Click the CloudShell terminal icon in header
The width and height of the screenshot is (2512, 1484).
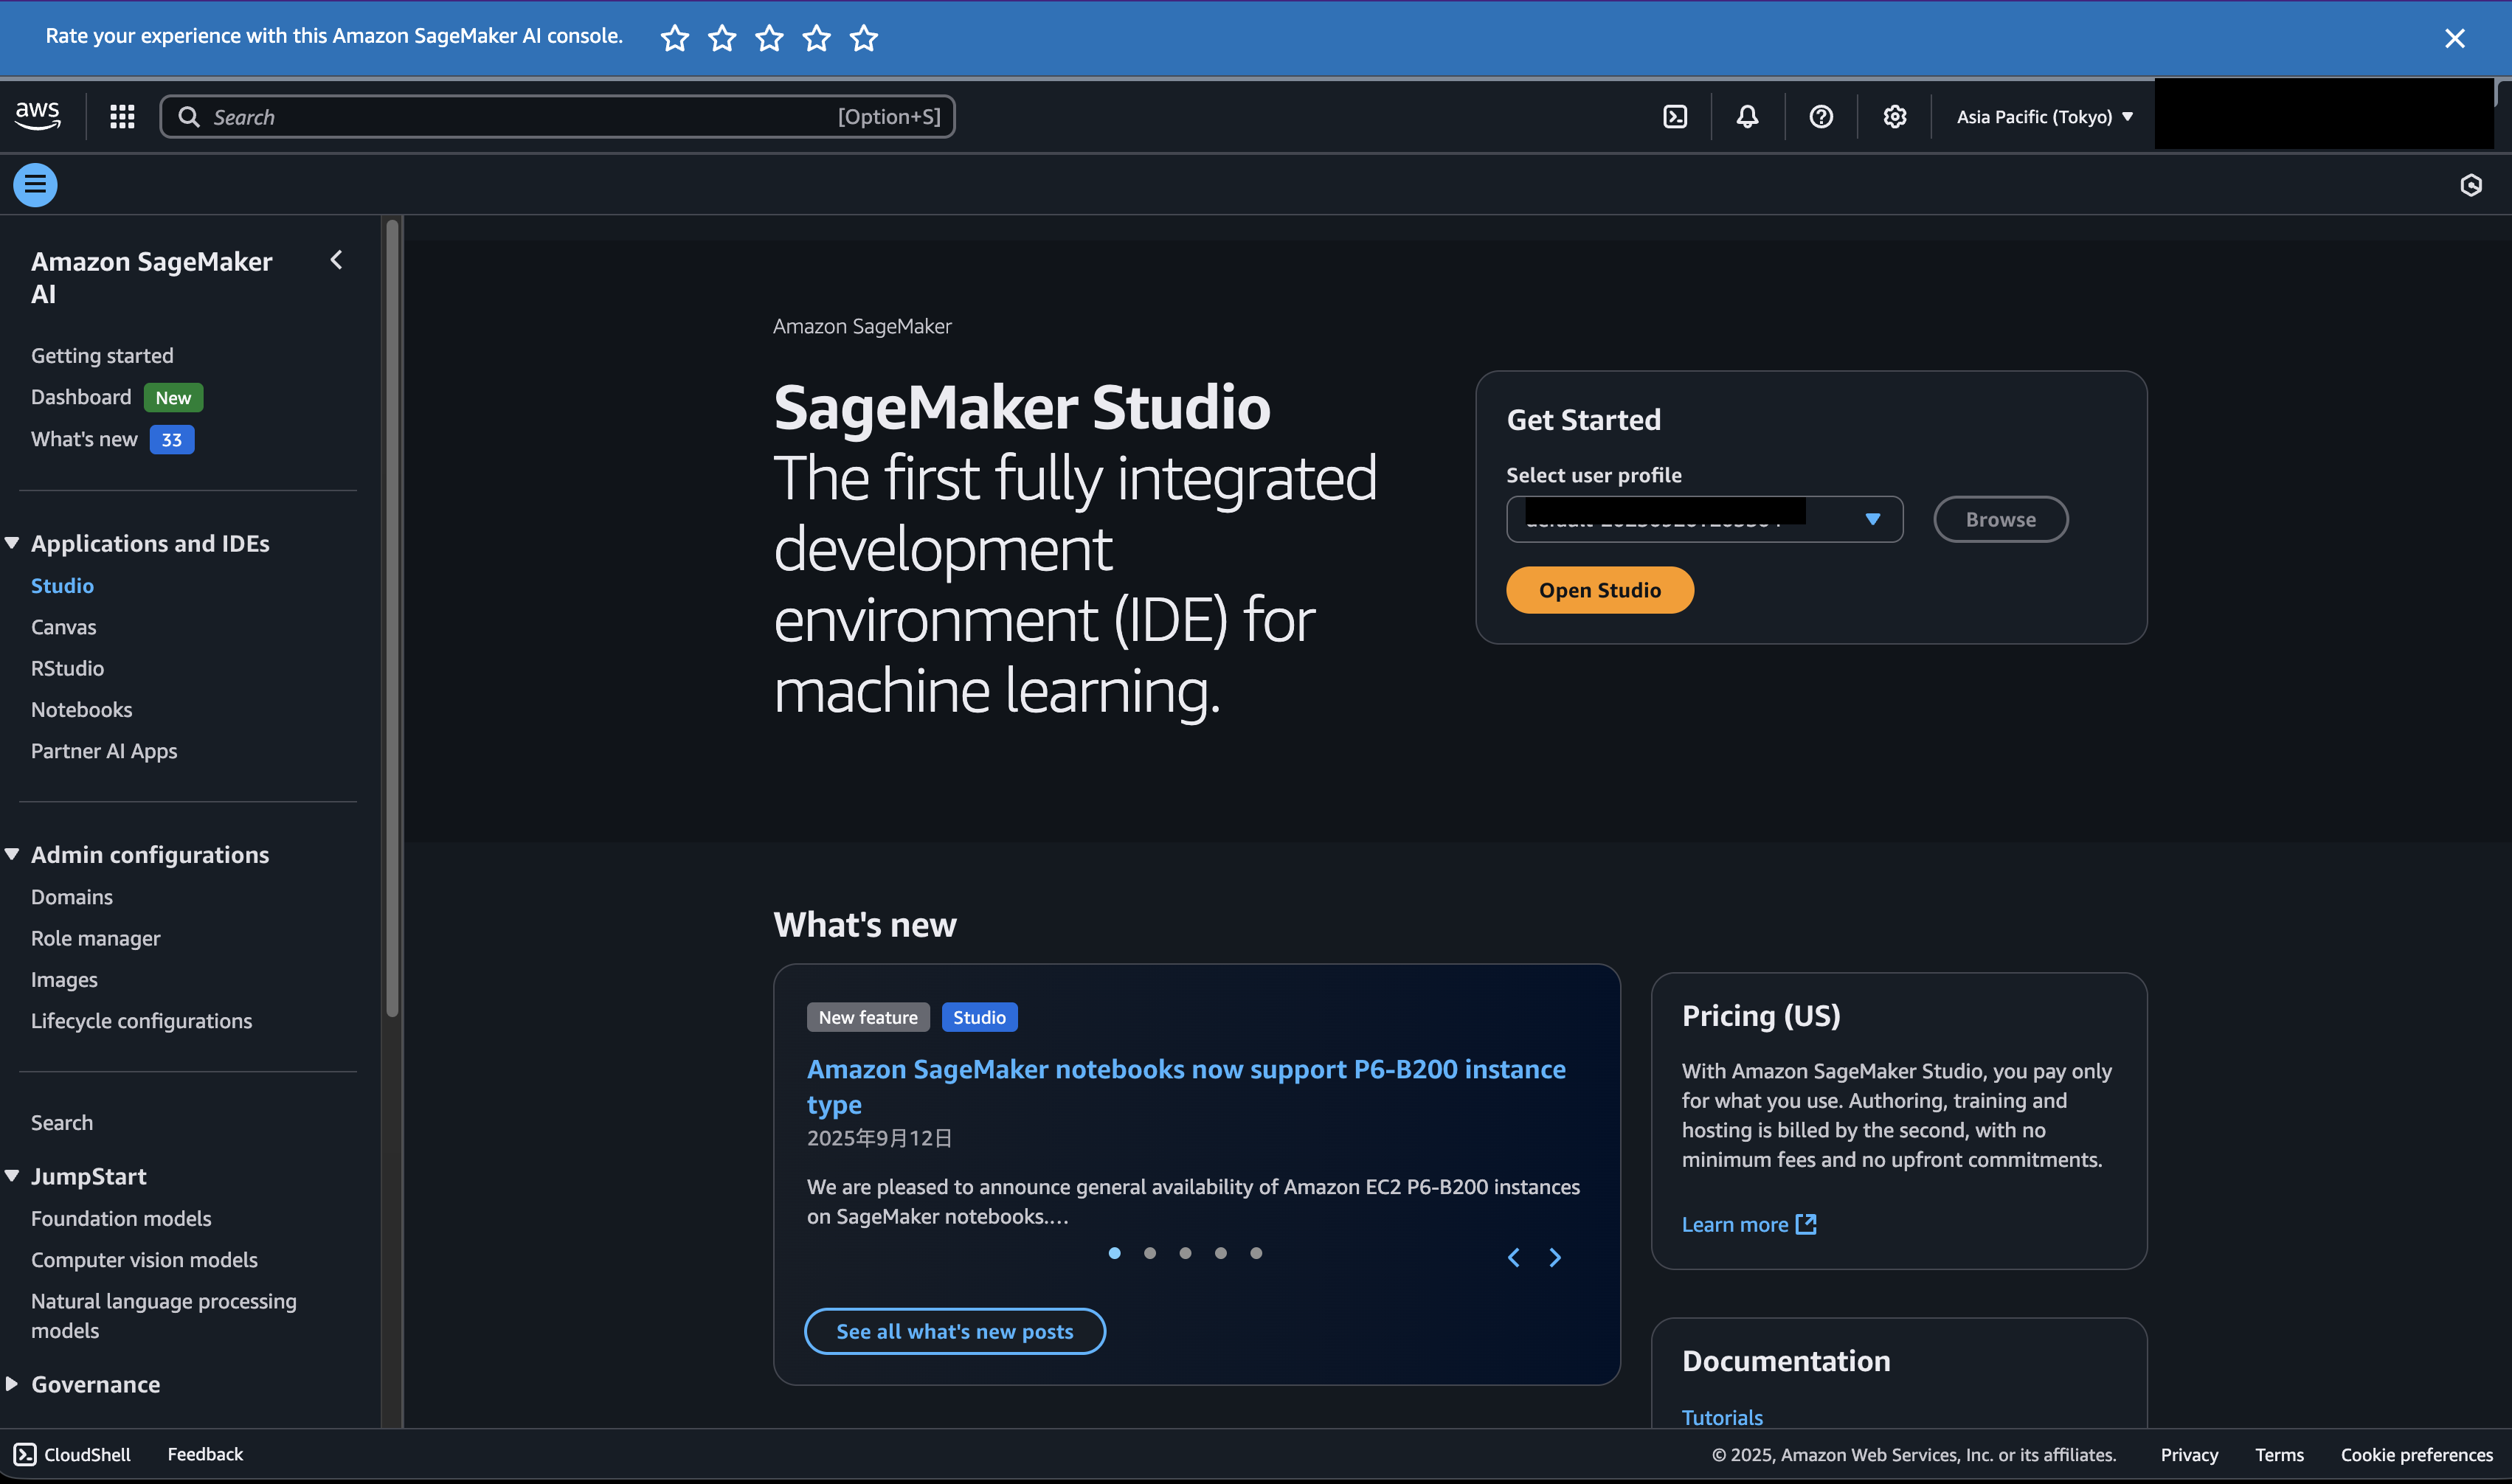(x=1675, y=117)
